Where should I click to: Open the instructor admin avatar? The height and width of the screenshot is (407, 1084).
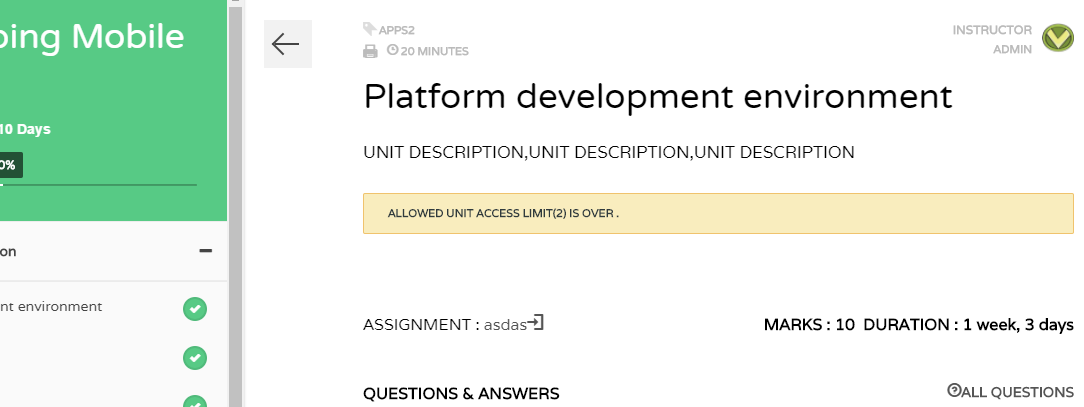[x=1058, y=38]
